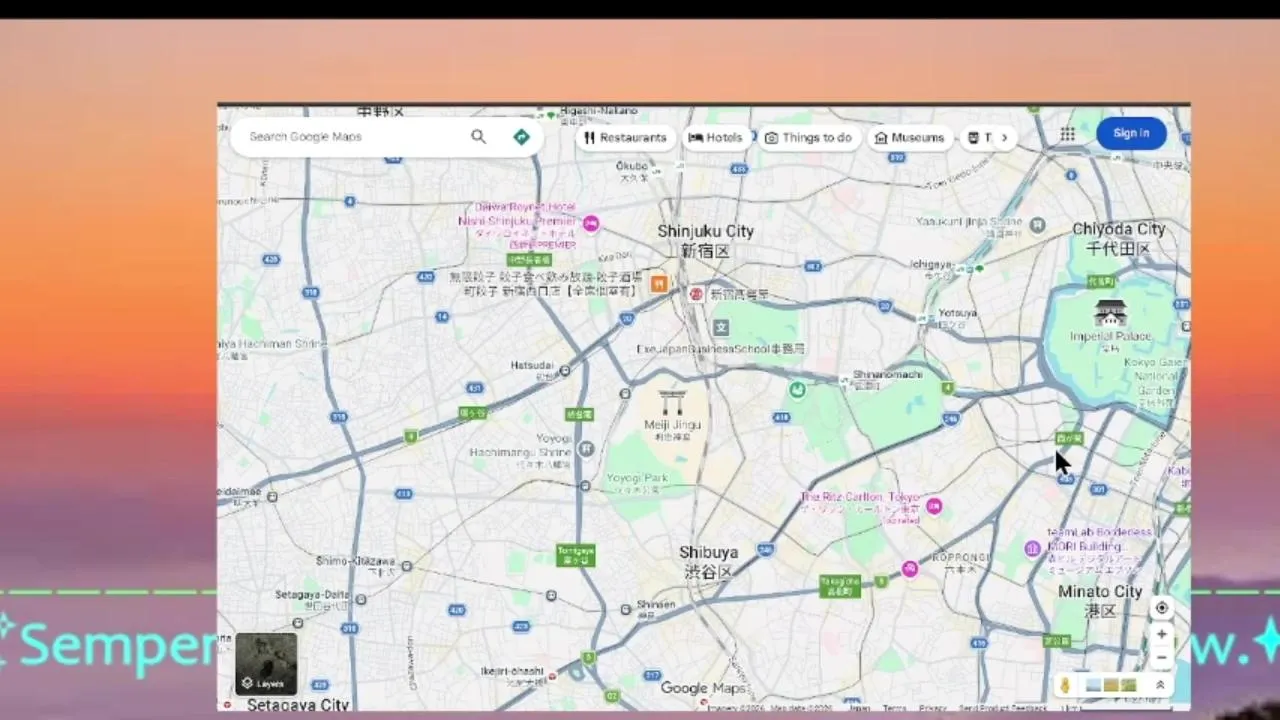The image size is (1280, 720).
Task: Click the Hachimangu Shrine gray marker
Action: [586, 449]
